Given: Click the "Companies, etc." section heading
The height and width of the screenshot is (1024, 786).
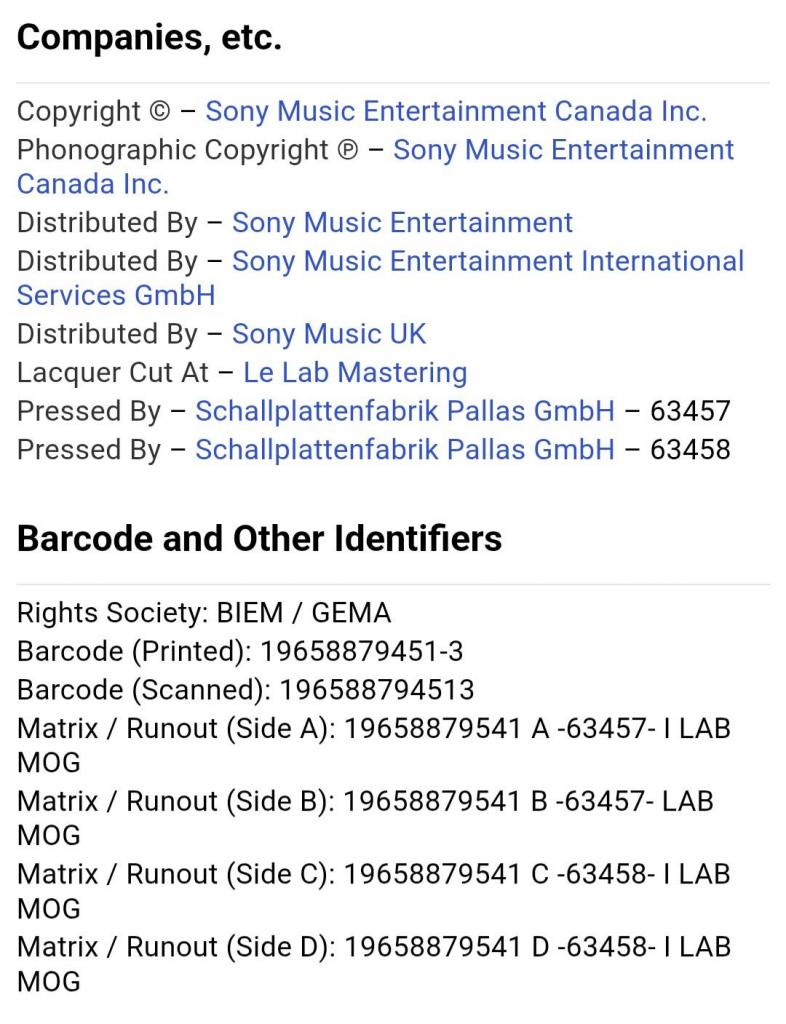Looking at the screenshot, I should click(149, 38).
